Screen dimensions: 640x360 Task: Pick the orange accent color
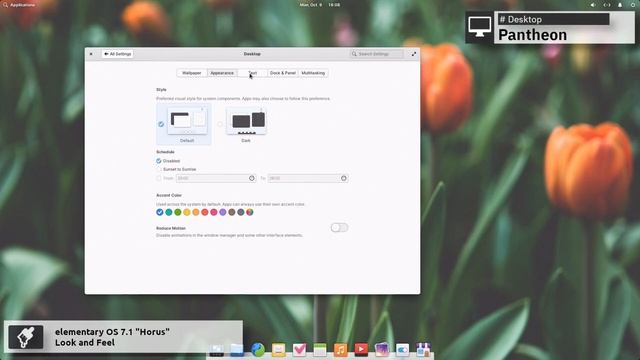[196, 212]
